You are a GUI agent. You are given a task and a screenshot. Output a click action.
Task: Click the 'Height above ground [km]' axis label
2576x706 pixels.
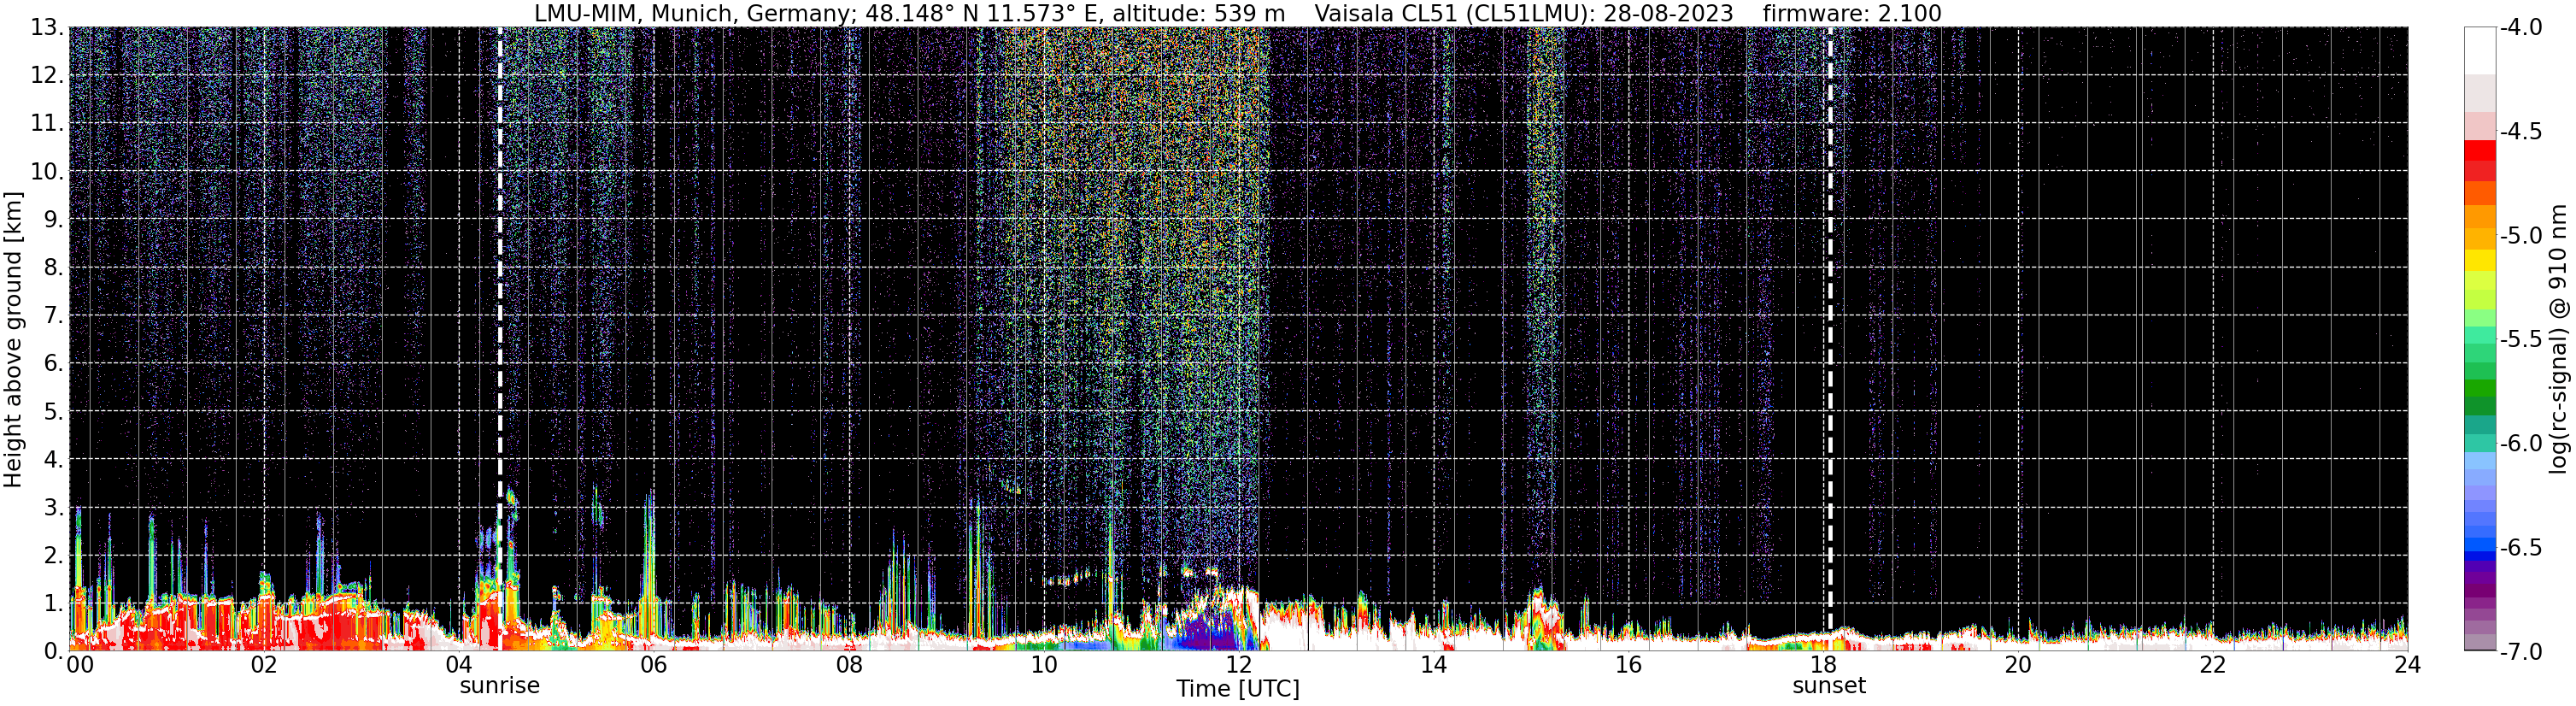(x=13, y=340)
